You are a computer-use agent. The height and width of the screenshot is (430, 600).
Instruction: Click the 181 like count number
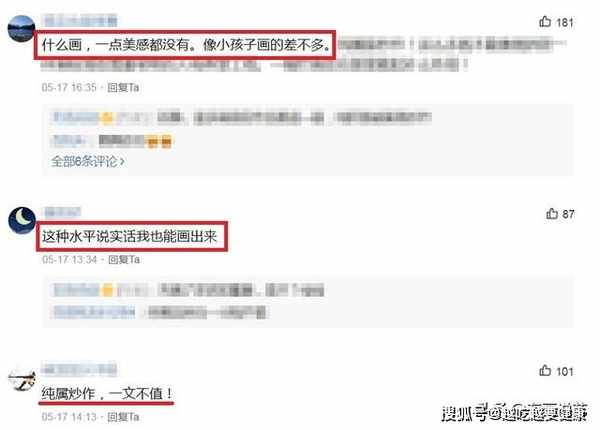coord(564,23)
